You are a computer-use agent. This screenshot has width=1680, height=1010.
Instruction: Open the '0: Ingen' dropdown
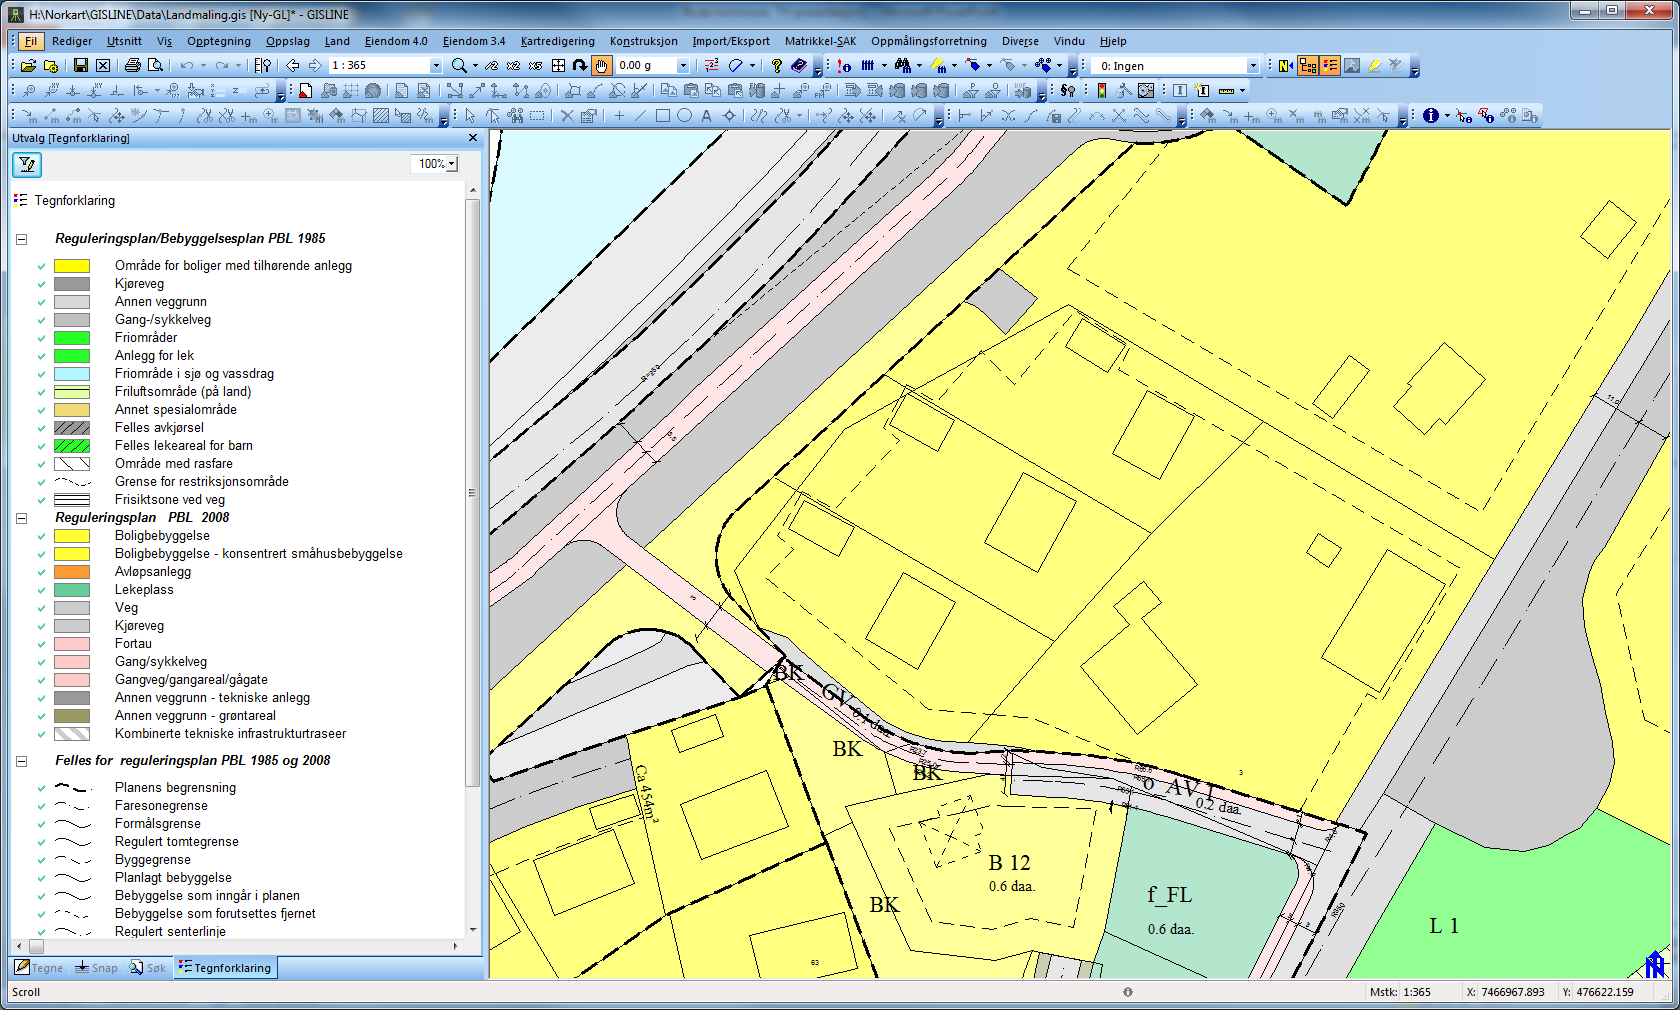point(1252,65)
